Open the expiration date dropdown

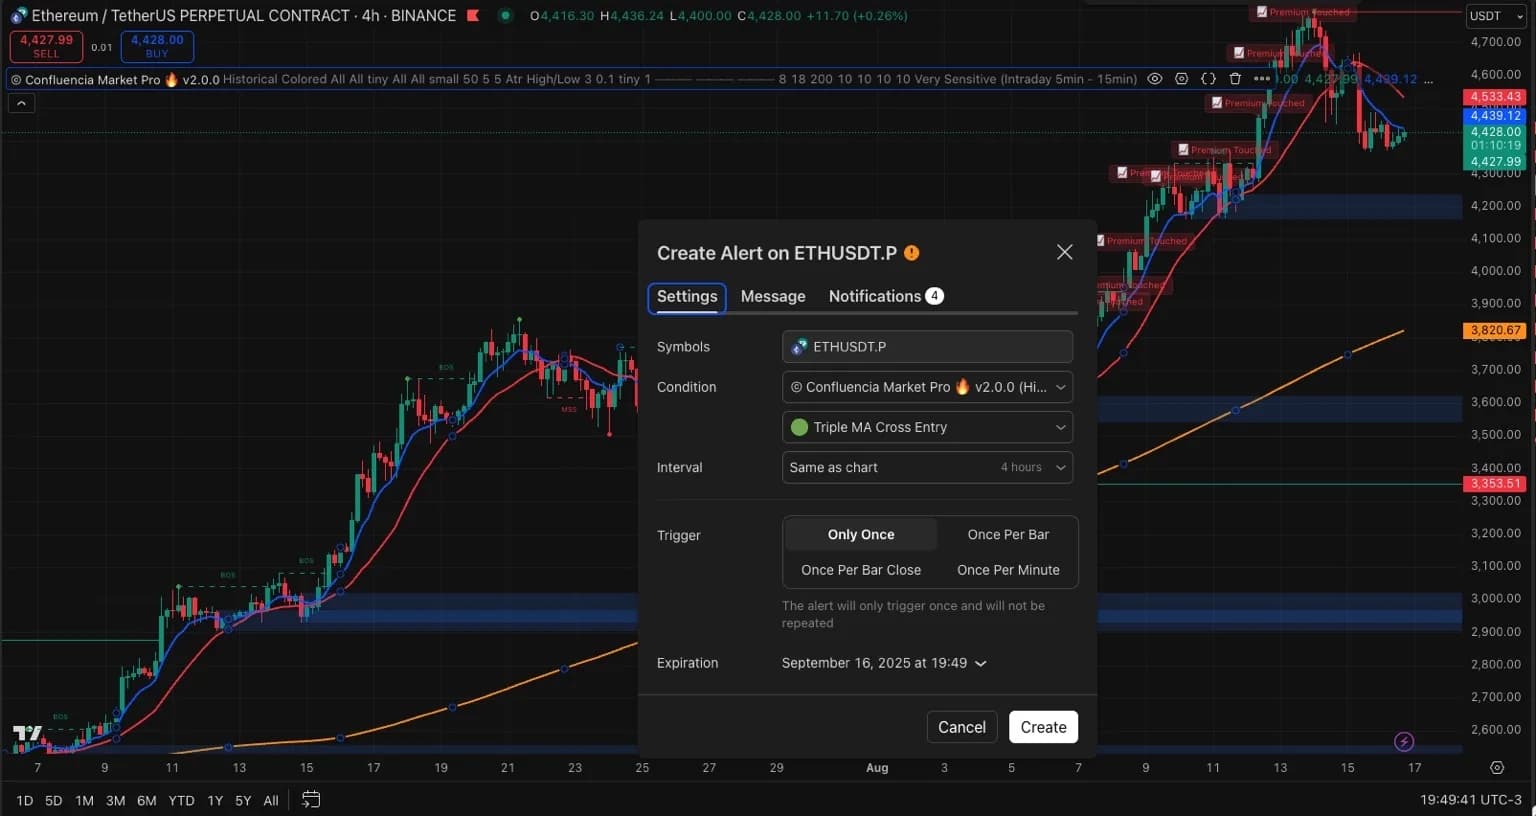884,663
